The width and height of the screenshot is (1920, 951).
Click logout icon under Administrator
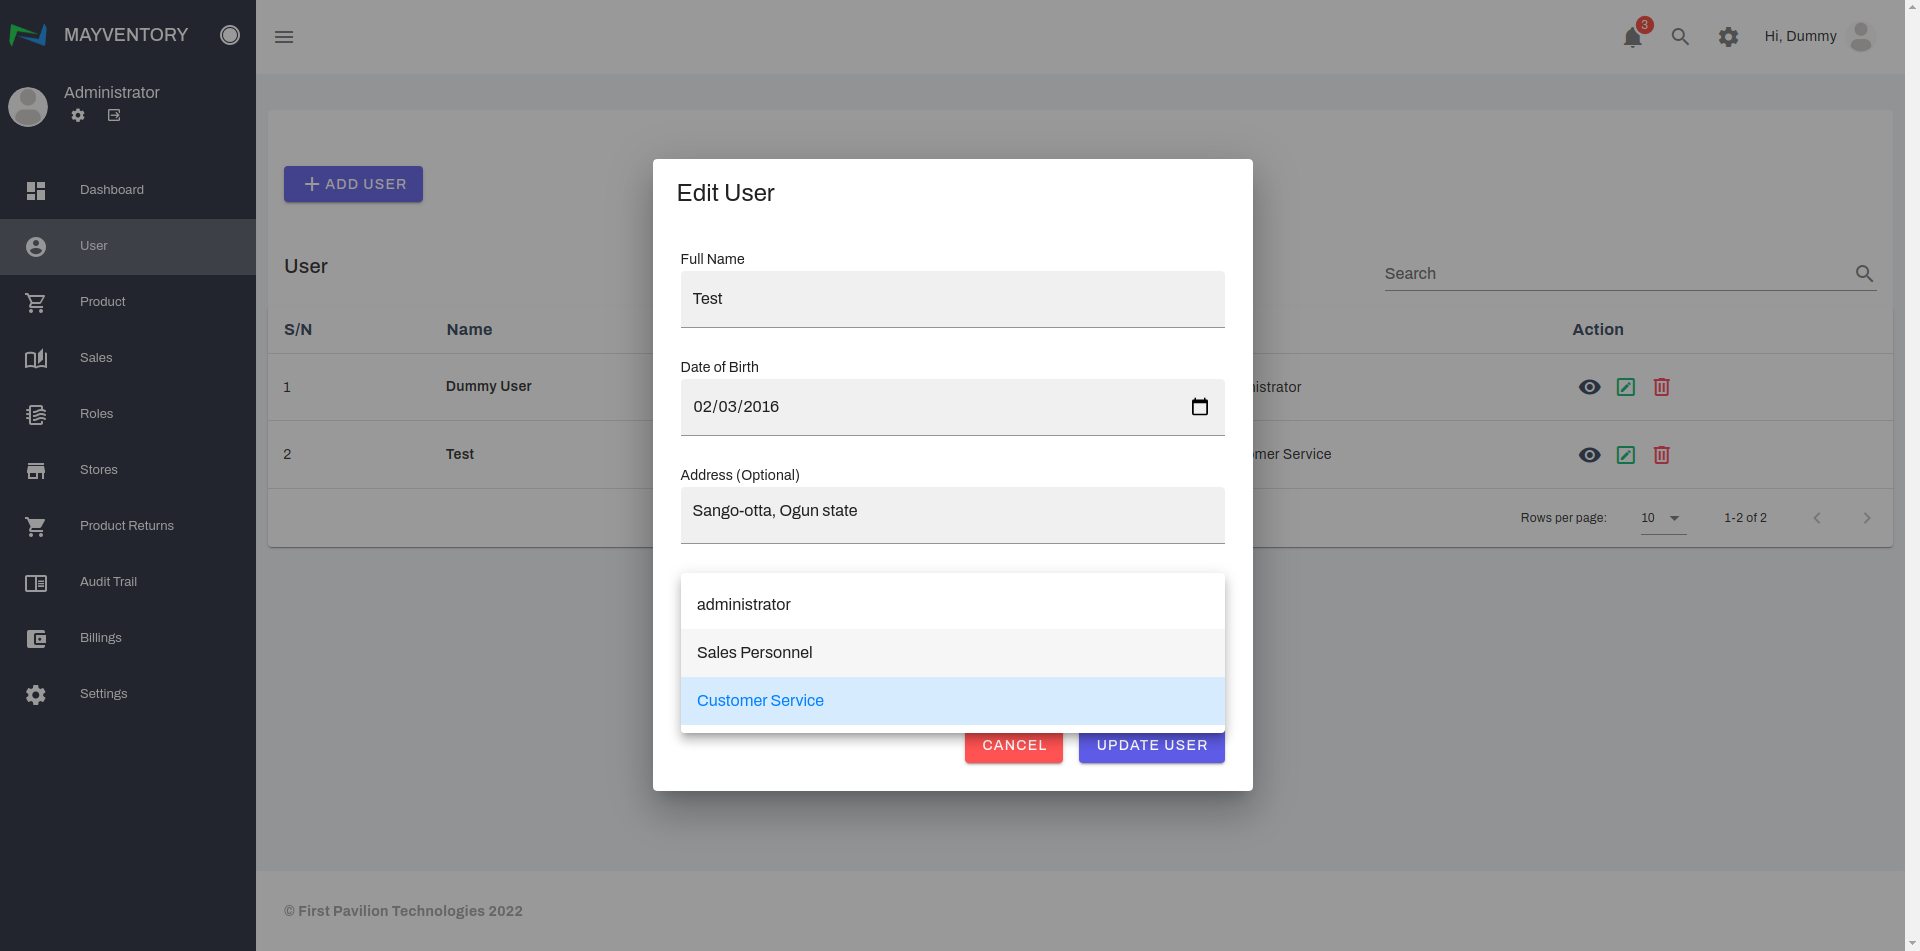pyautogui.click(x=114, y=116)
